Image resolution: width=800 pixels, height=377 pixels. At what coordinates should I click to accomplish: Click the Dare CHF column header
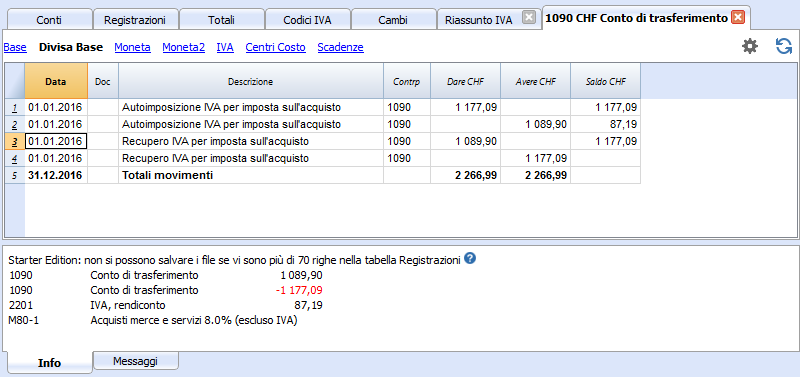(x=465, y=81)
